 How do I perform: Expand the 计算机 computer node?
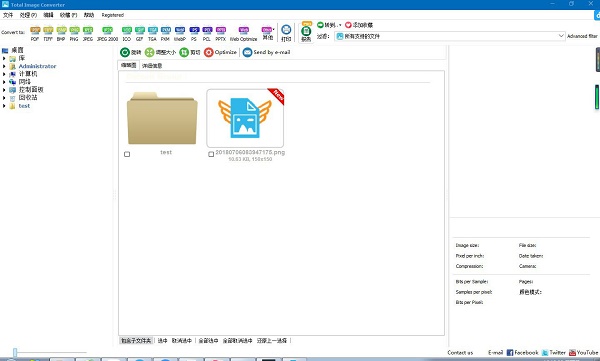pos(4,74)
